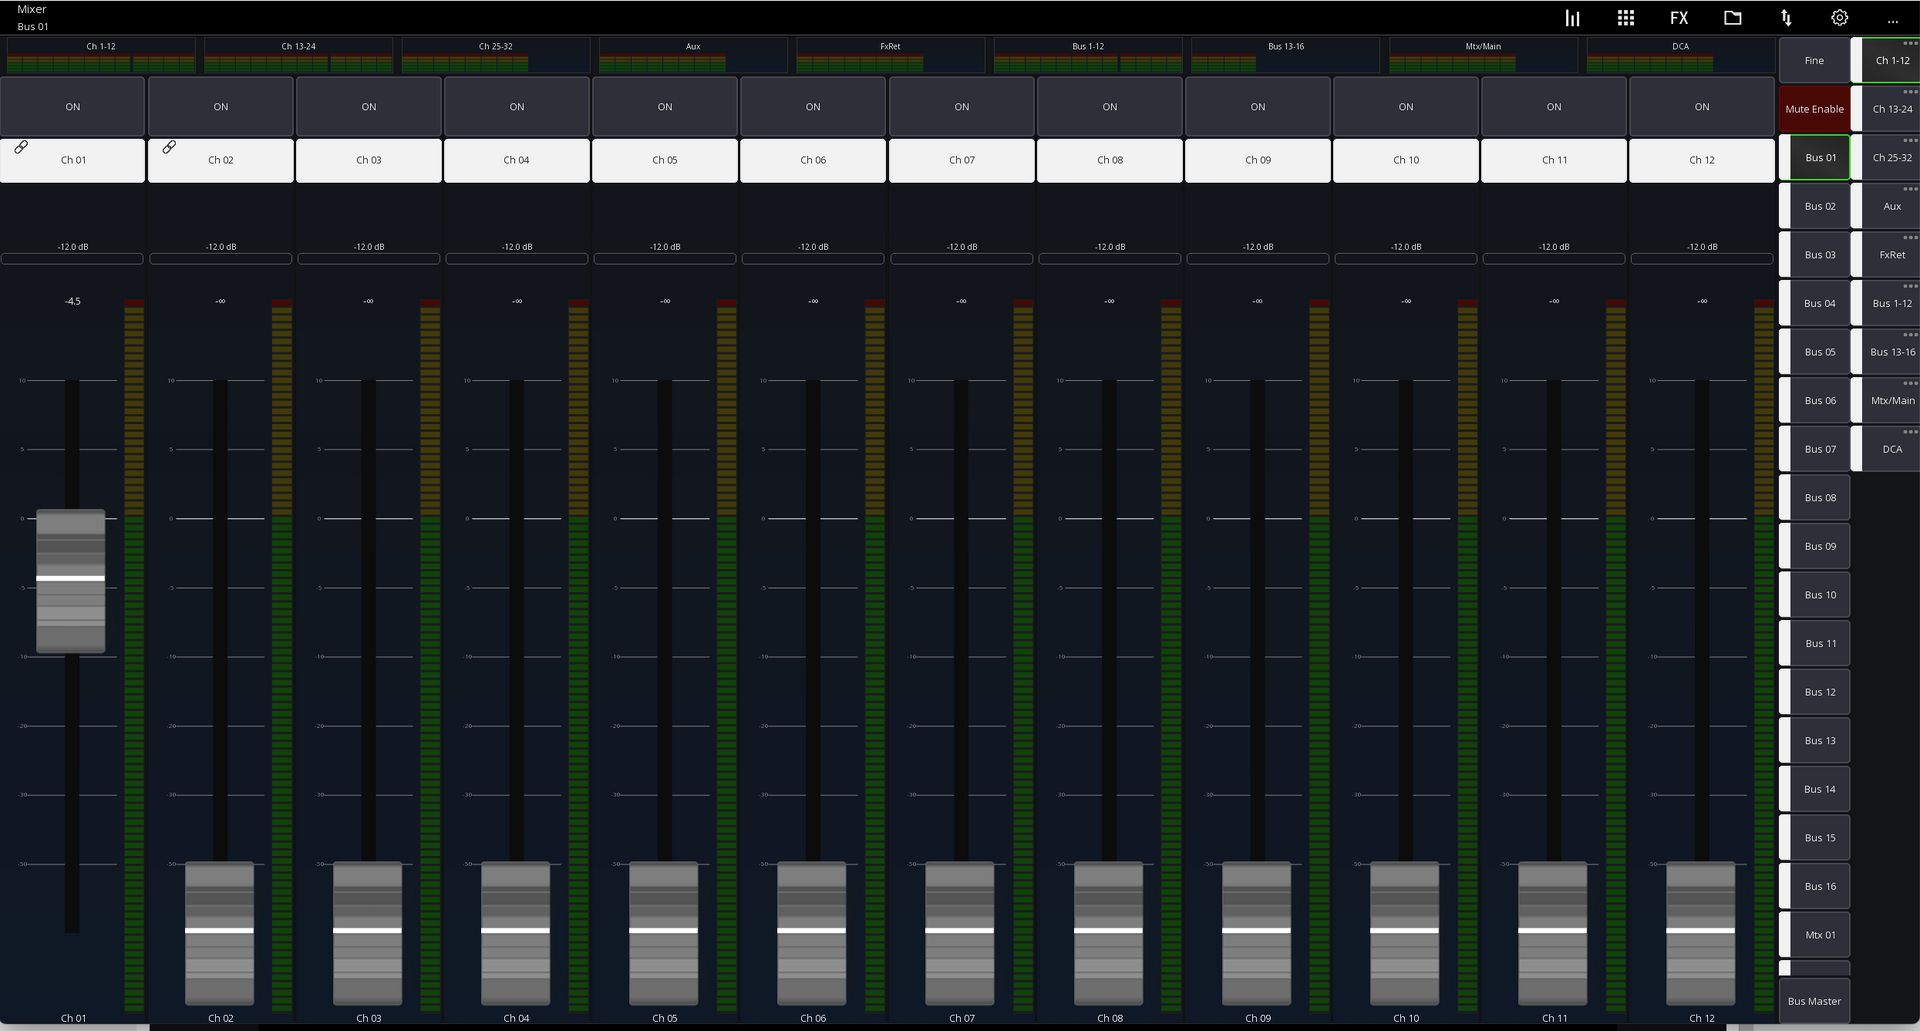The width and height of the screenshot is (1920, 1031).
Task: Open the dots menu on Ch 1-12 layer
Action: [x=1910, y=43]
